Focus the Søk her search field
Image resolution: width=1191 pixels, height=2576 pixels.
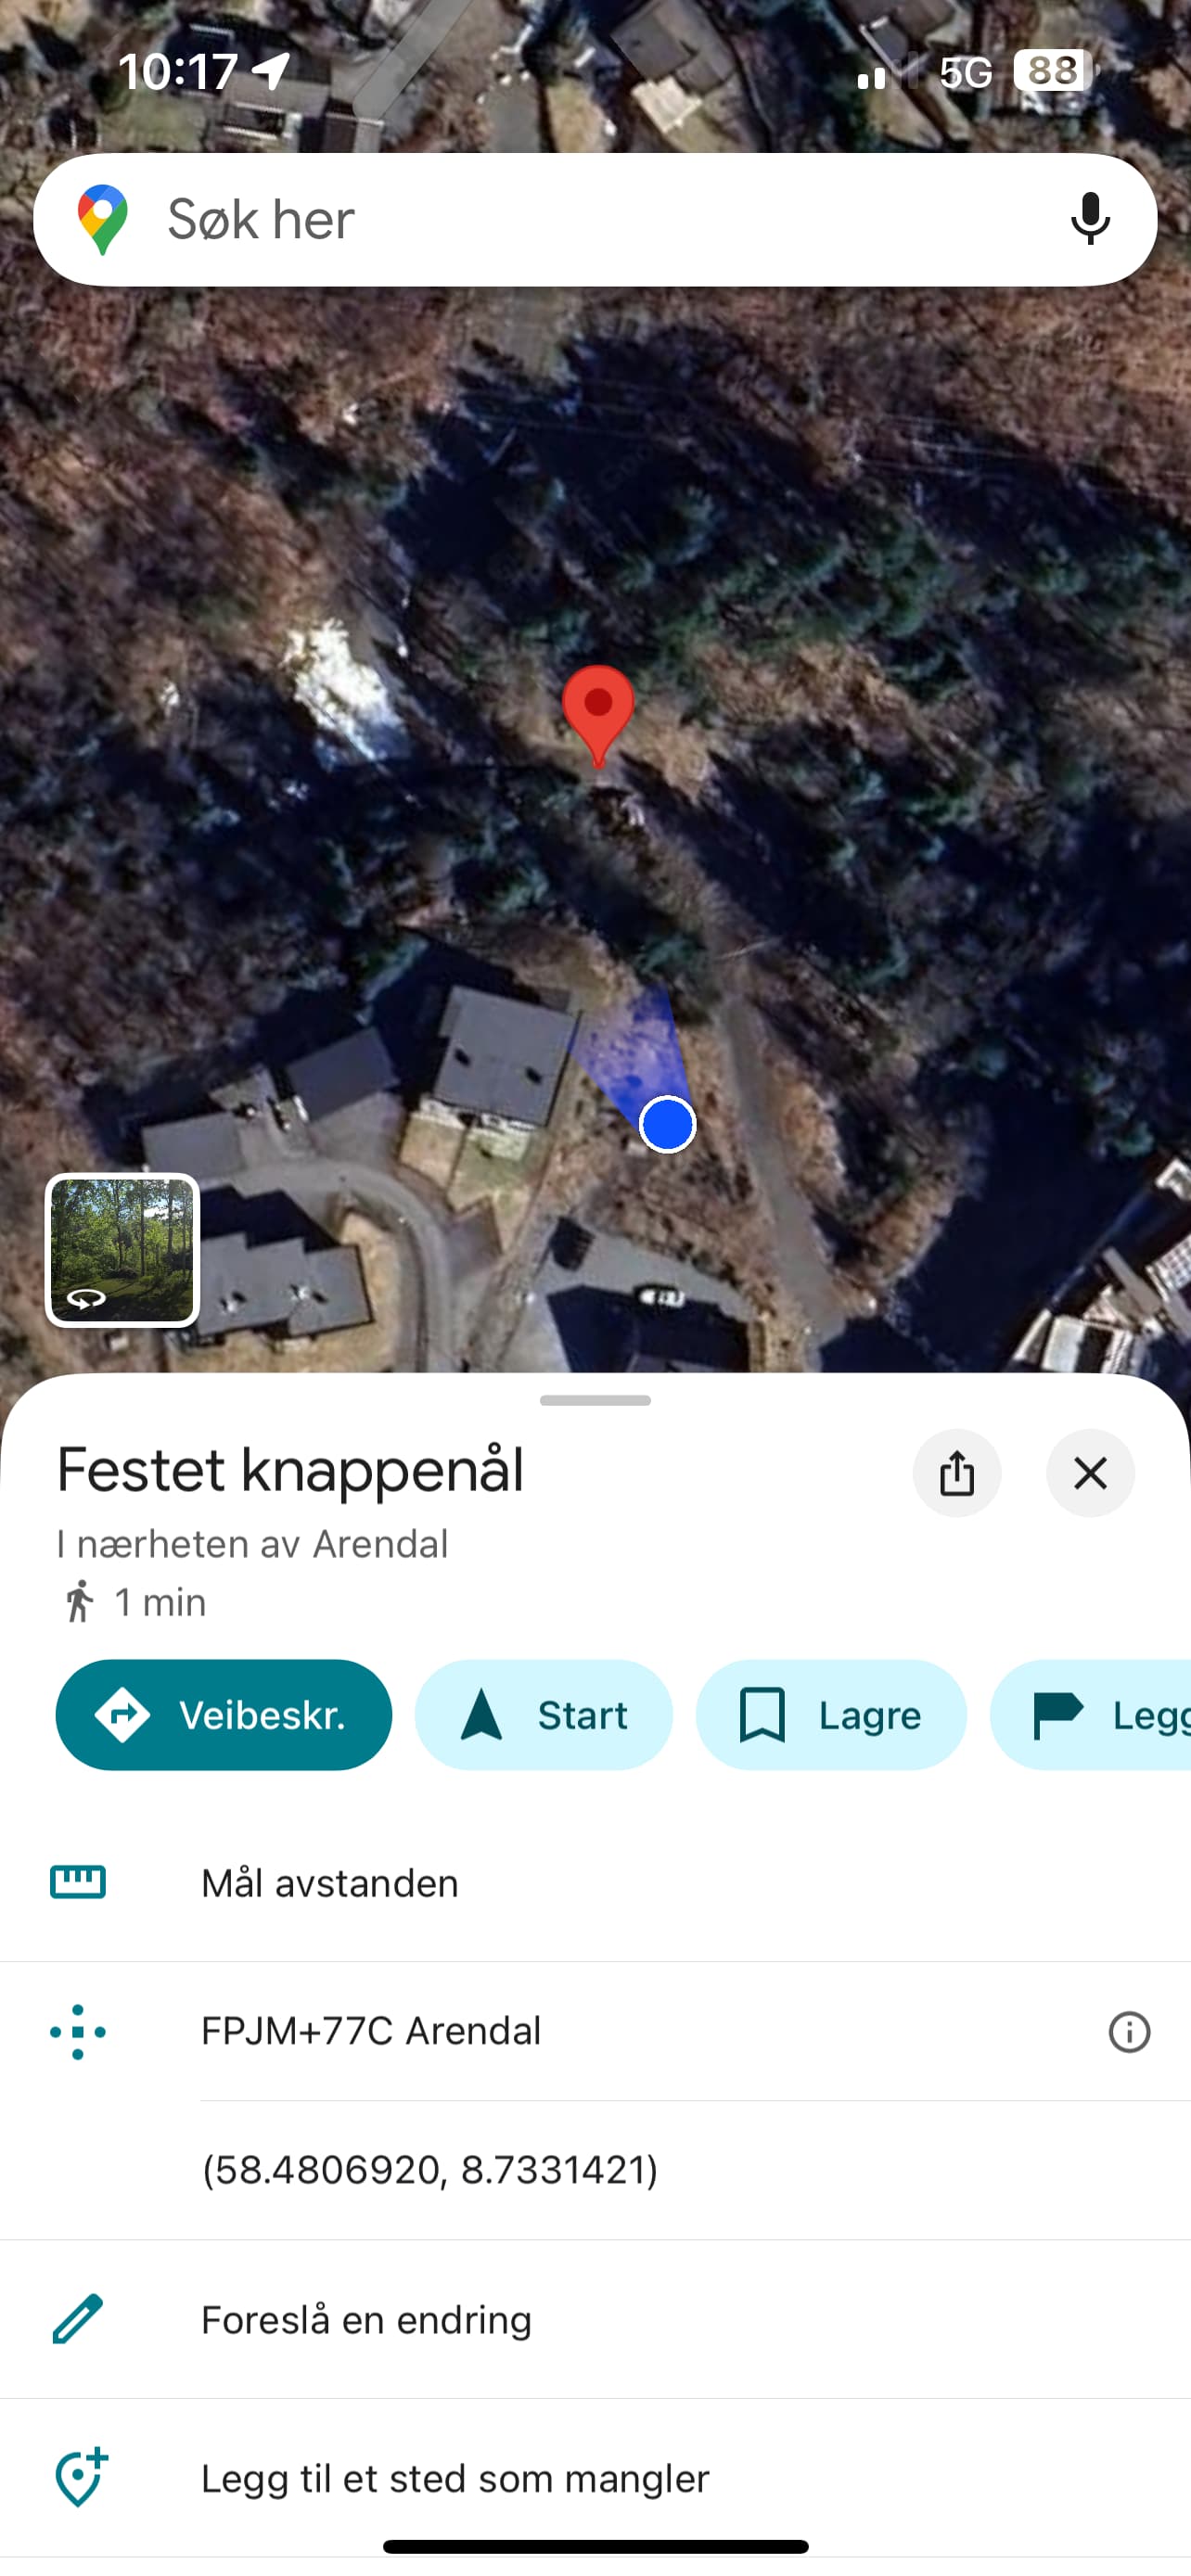595,219
